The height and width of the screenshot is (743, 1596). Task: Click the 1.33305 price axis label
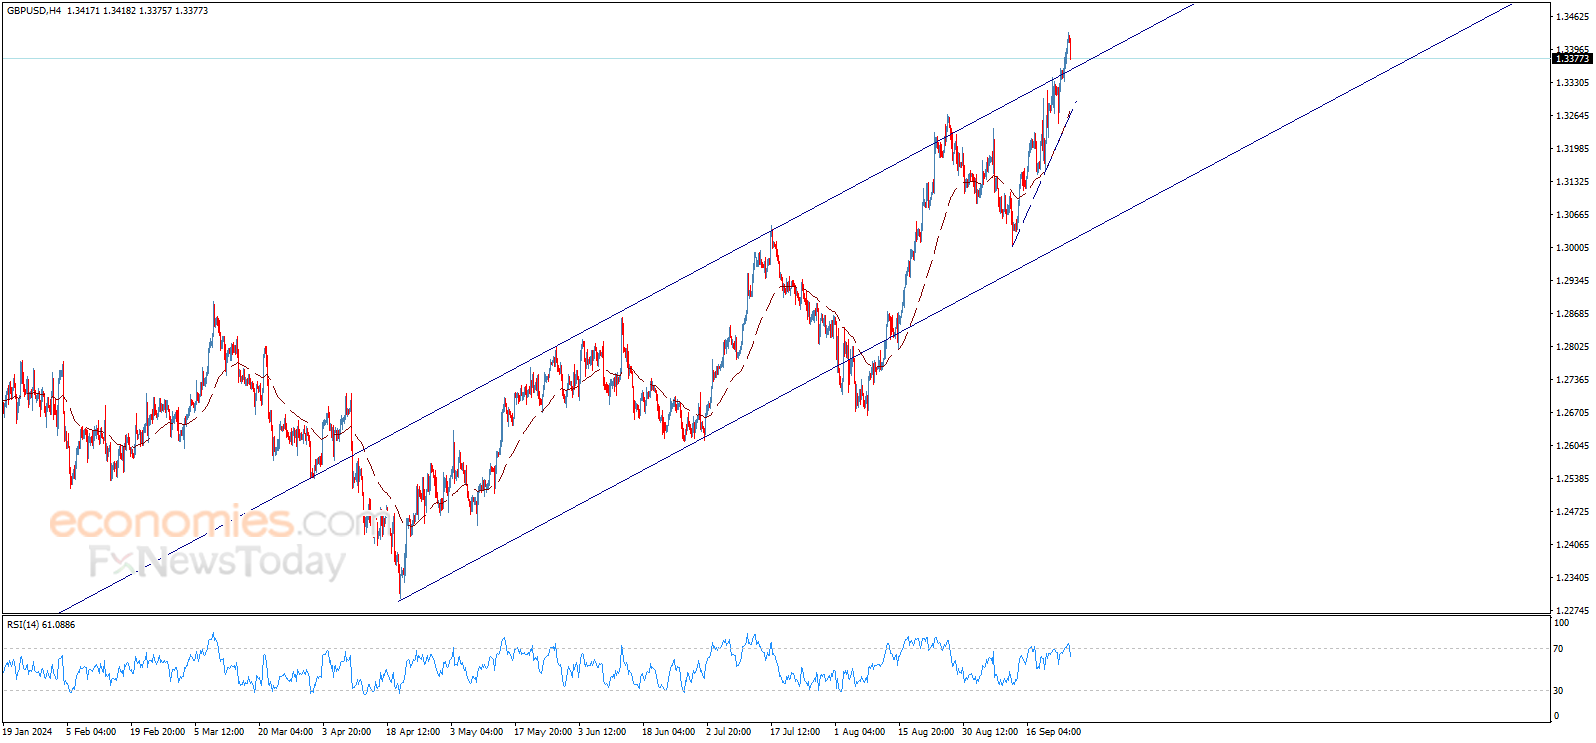click(x=1572, y=83)
